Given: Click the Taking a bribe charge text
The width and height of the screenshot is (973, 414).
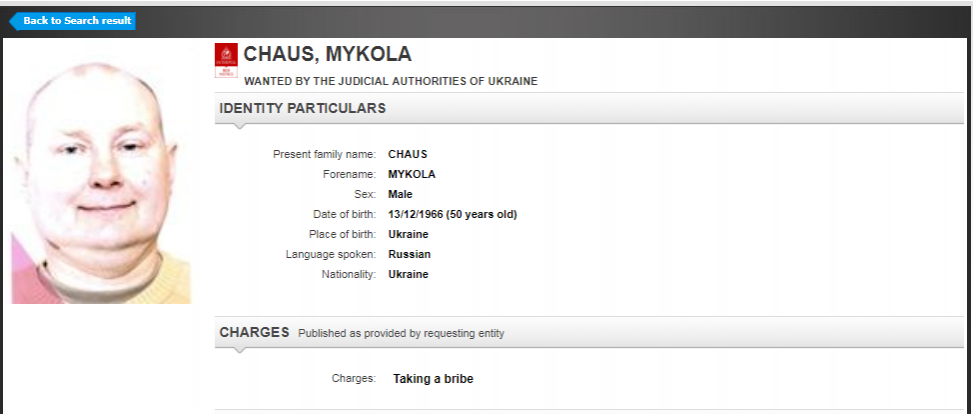Looking at the screenshot, I should point(433,379).
